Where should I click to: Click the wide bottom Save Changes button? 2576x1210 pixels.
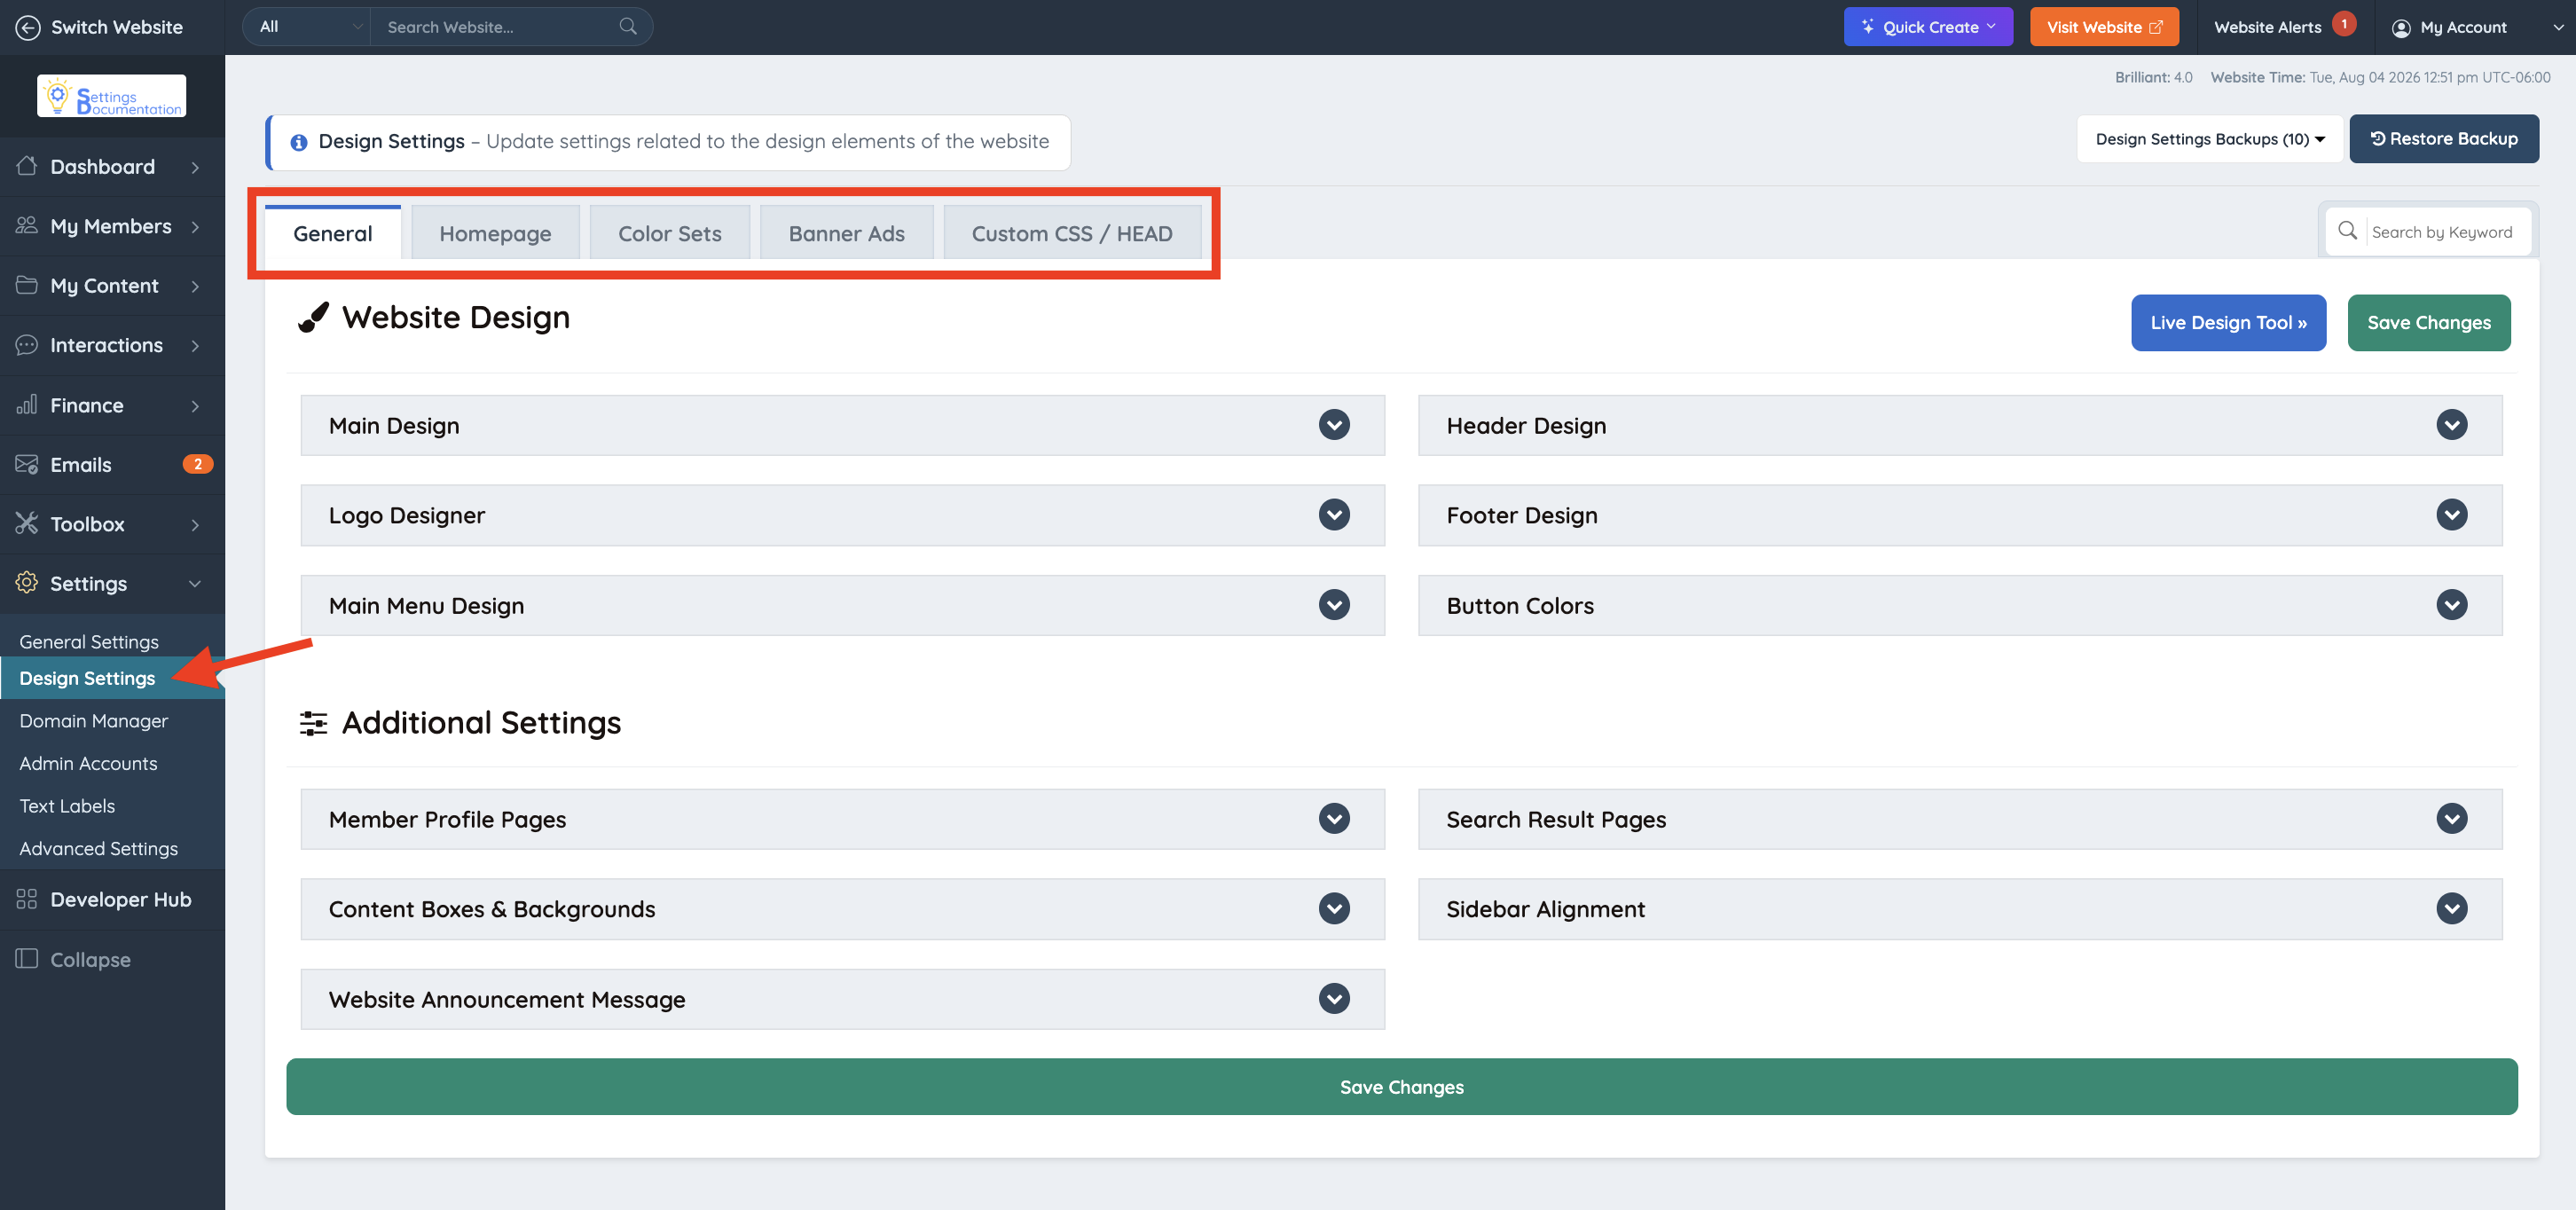(1401, 1087)
